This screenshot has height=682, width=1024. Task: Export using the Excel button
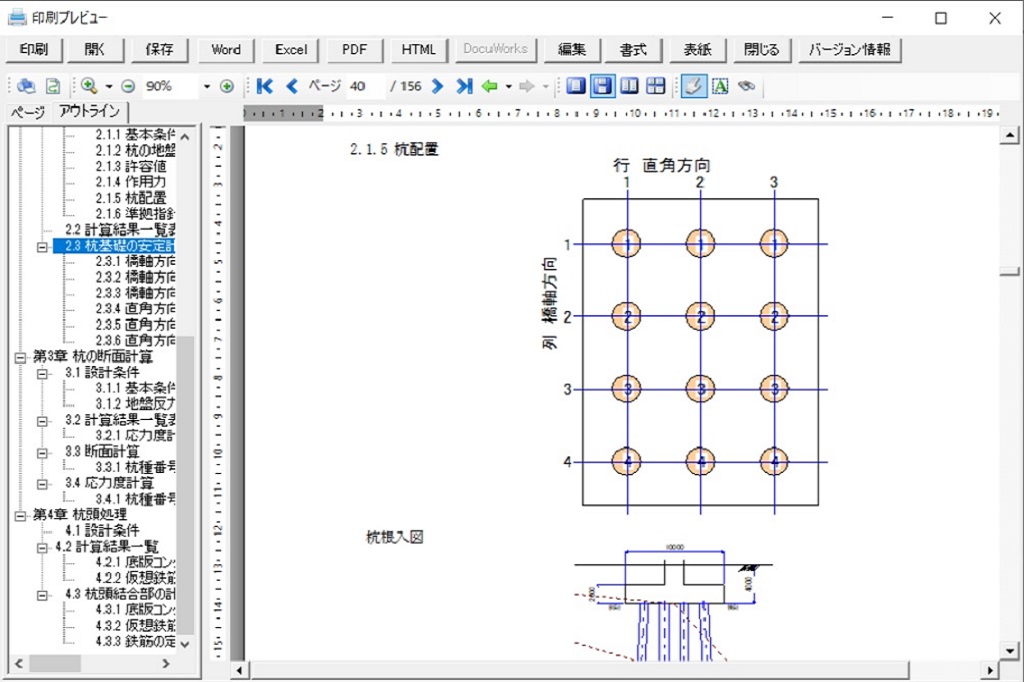click(x=291, y=50)
